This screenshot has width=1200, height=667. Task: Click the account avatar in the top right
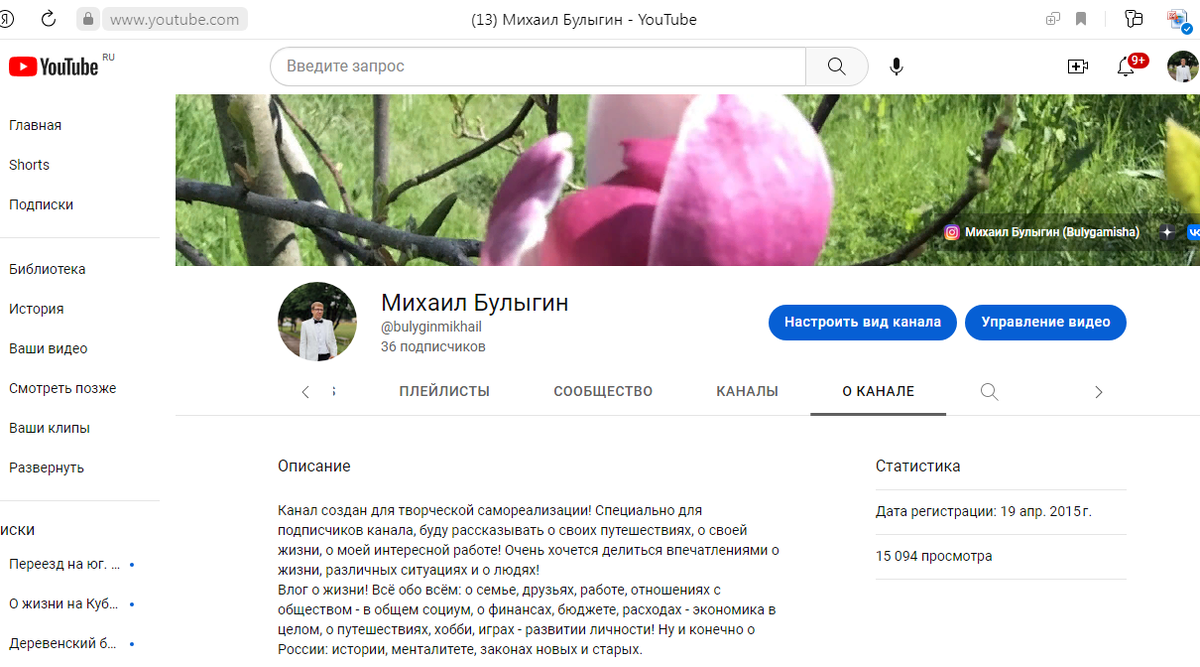(1182, 67)
